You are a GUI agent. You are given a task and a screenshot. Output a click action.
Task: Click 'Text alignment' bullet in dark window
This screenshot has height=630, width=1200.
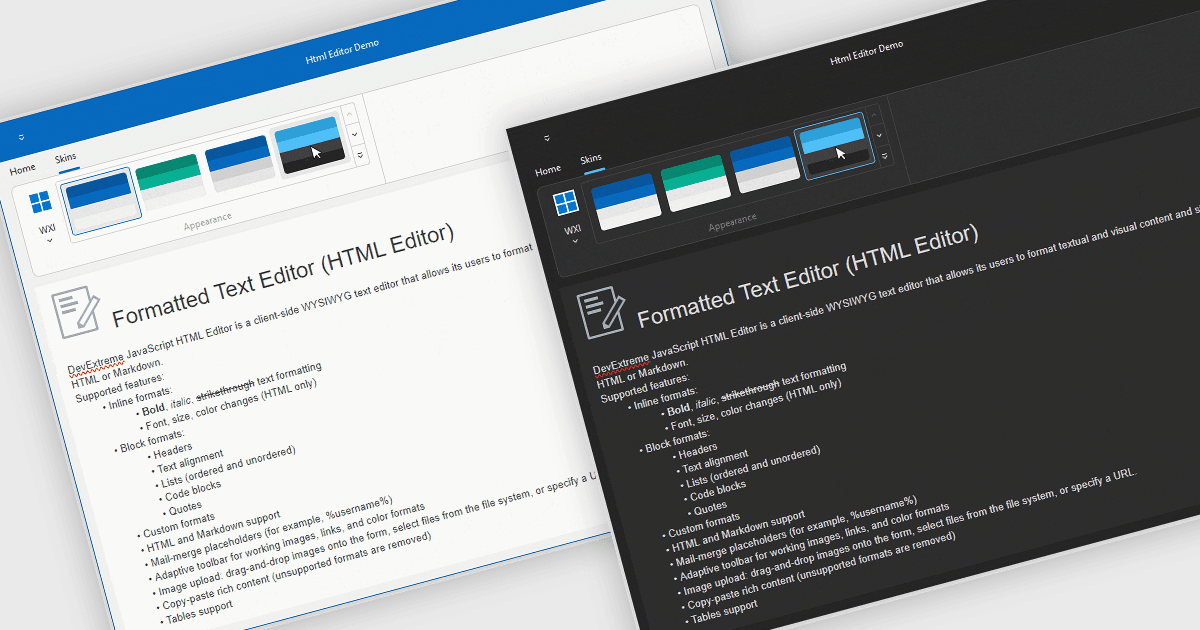coord(710,462)
